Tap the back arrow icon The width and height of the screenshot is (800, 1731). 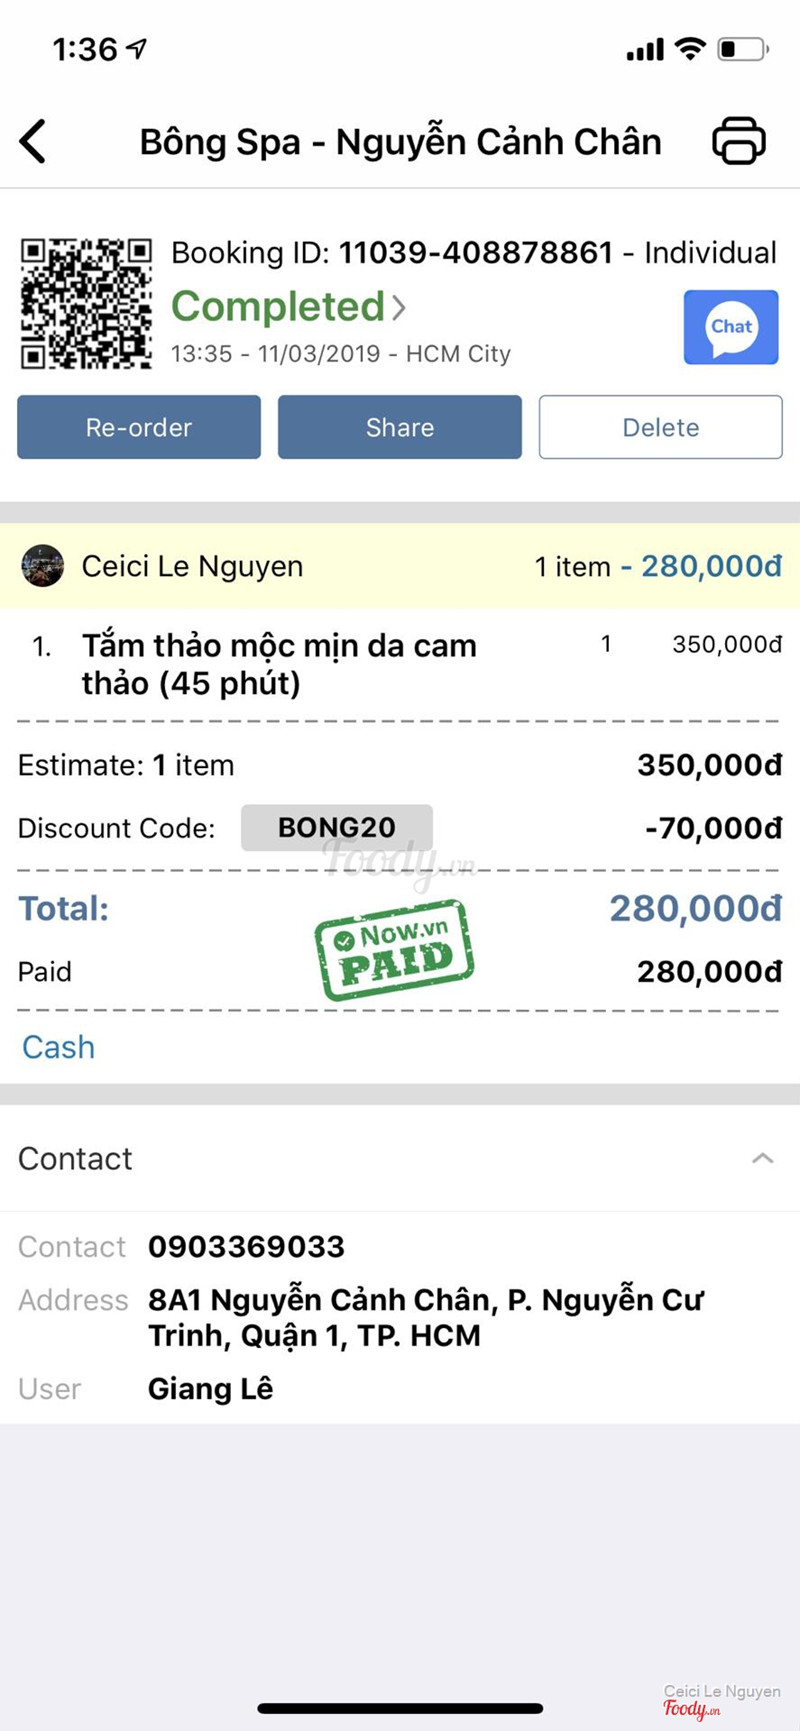tap(33, 141)
